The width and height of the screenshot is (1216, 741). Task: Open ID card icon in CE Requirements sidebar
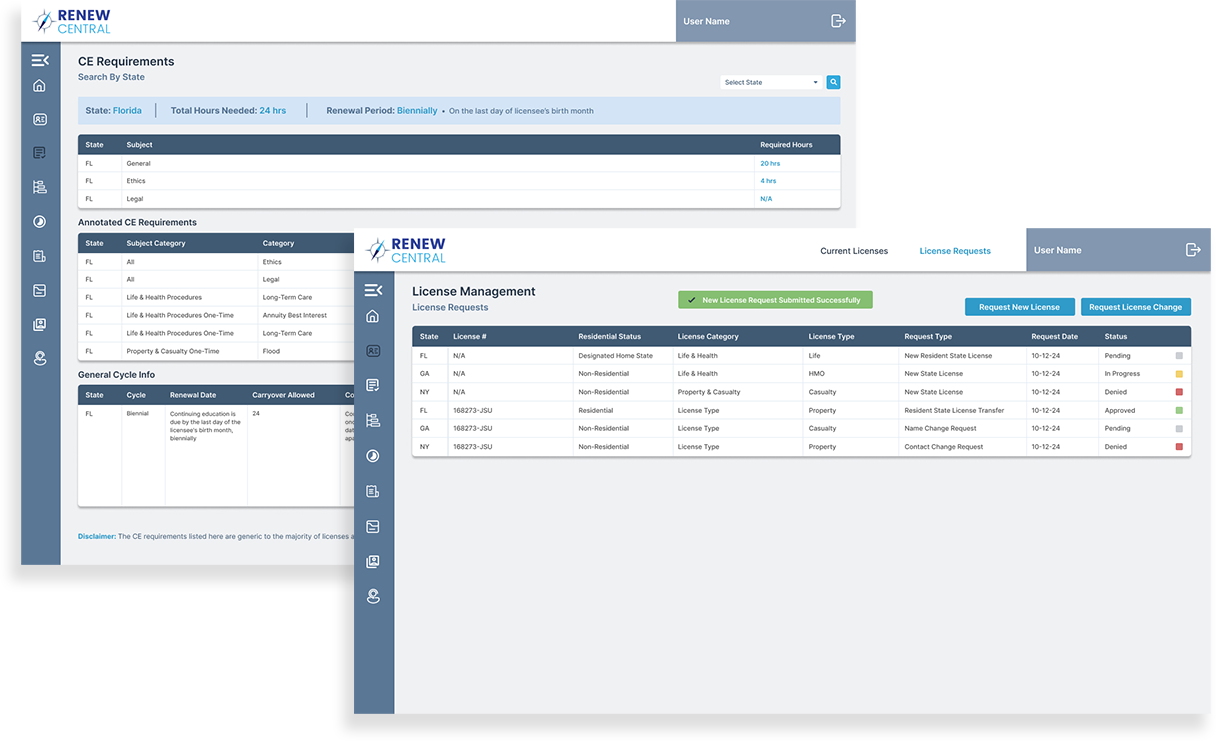click(x=40, y=119)
